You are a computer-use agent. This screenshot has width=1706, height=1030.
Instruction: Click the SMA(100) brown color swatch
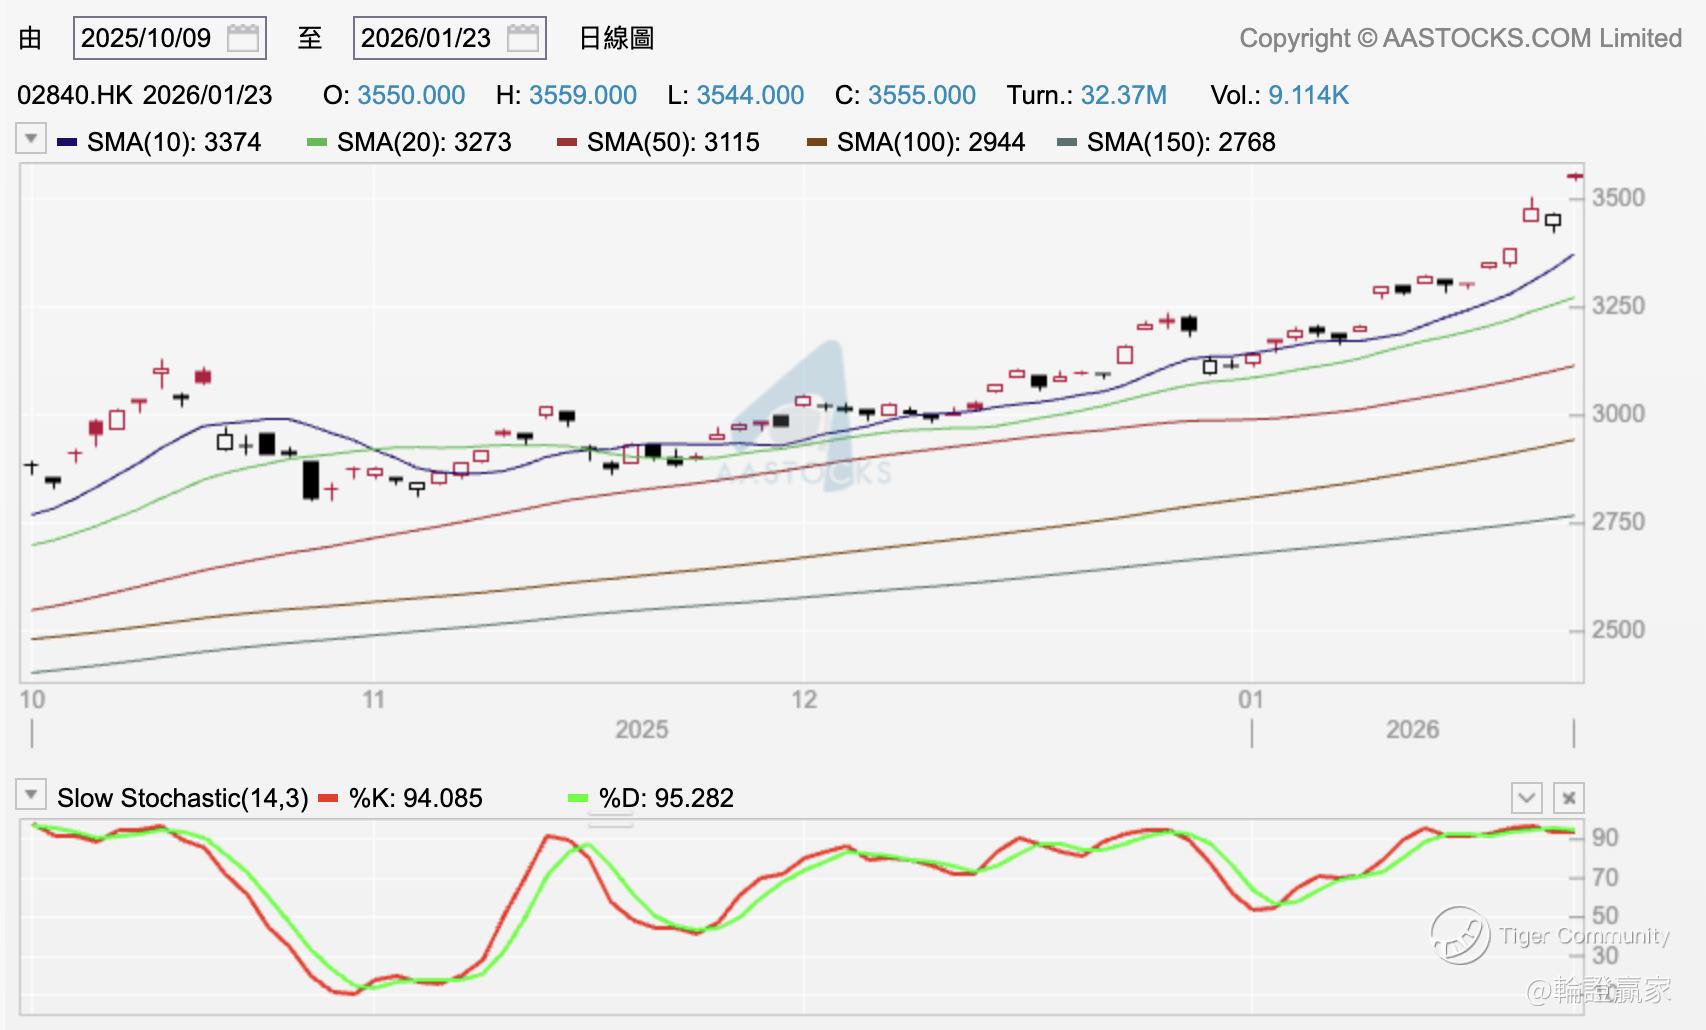[817, 143]
